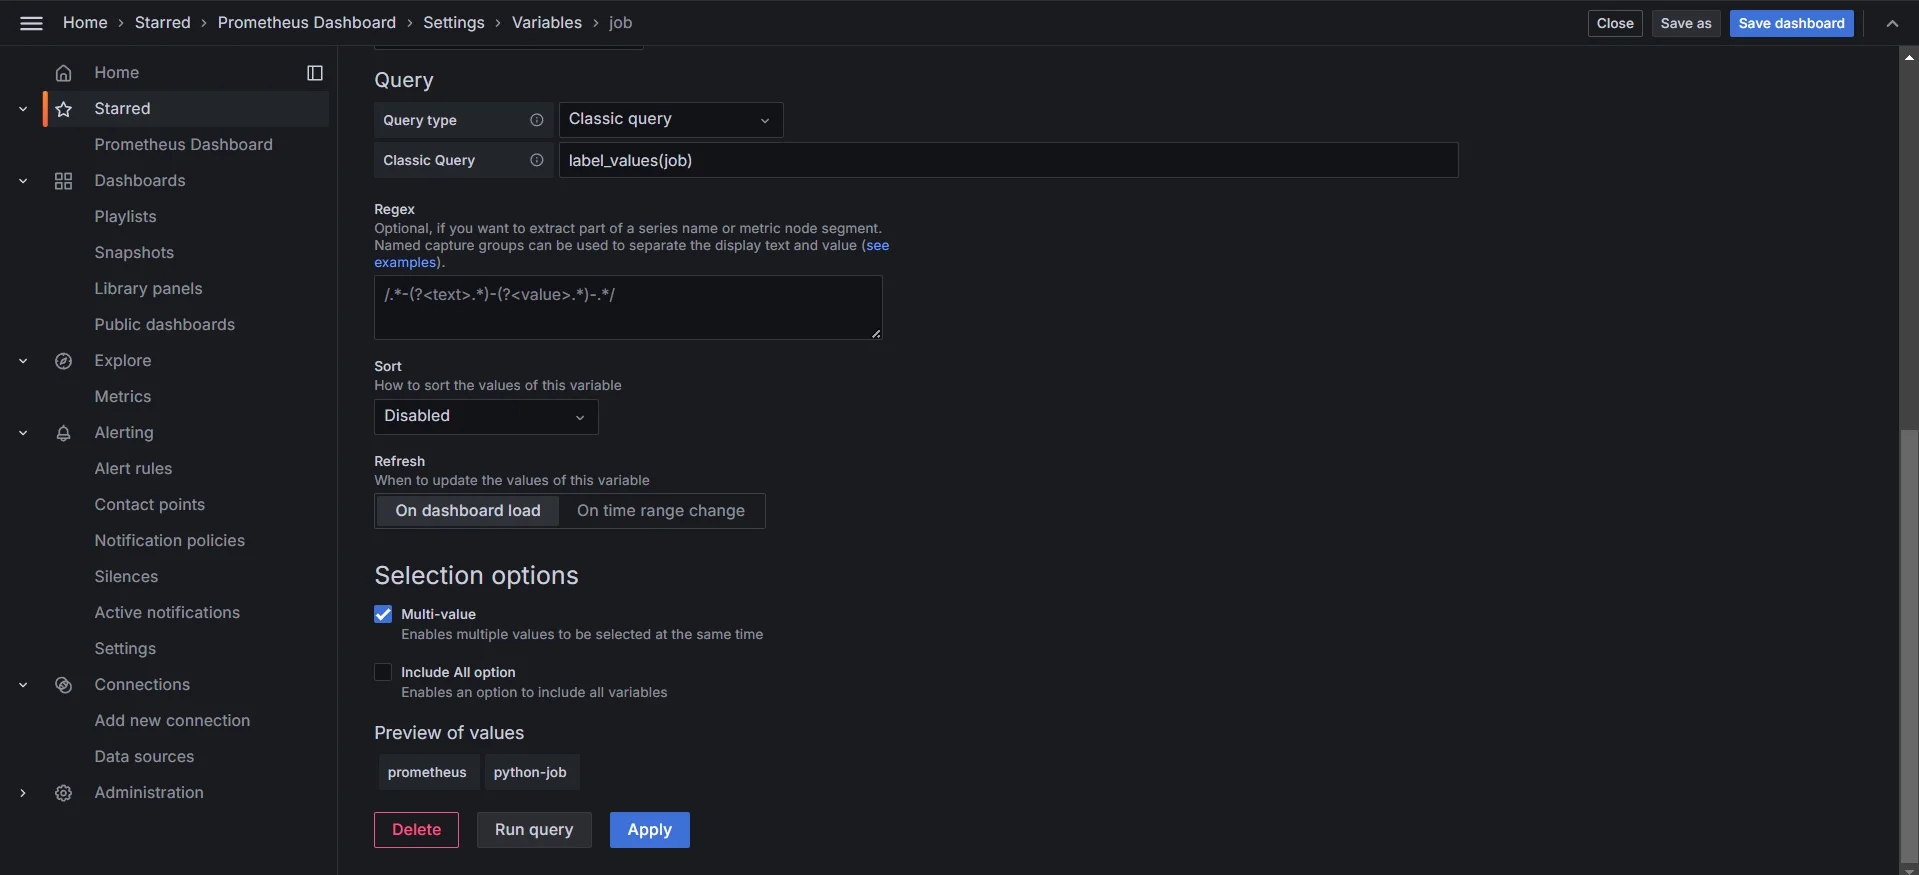Viewport: 1919px width, 875px height.
Task: Click the Explore compass icon
Action: pos(63,361)
